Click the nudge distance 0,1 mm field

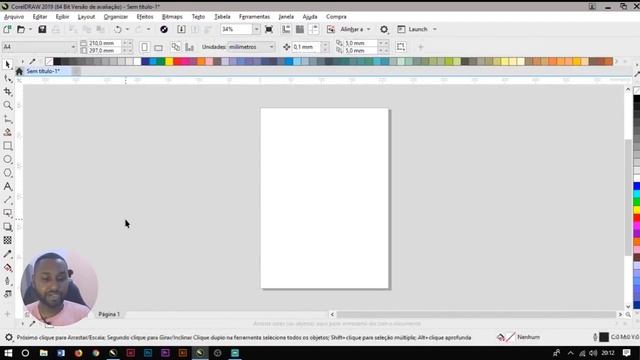tap(307, 47)
